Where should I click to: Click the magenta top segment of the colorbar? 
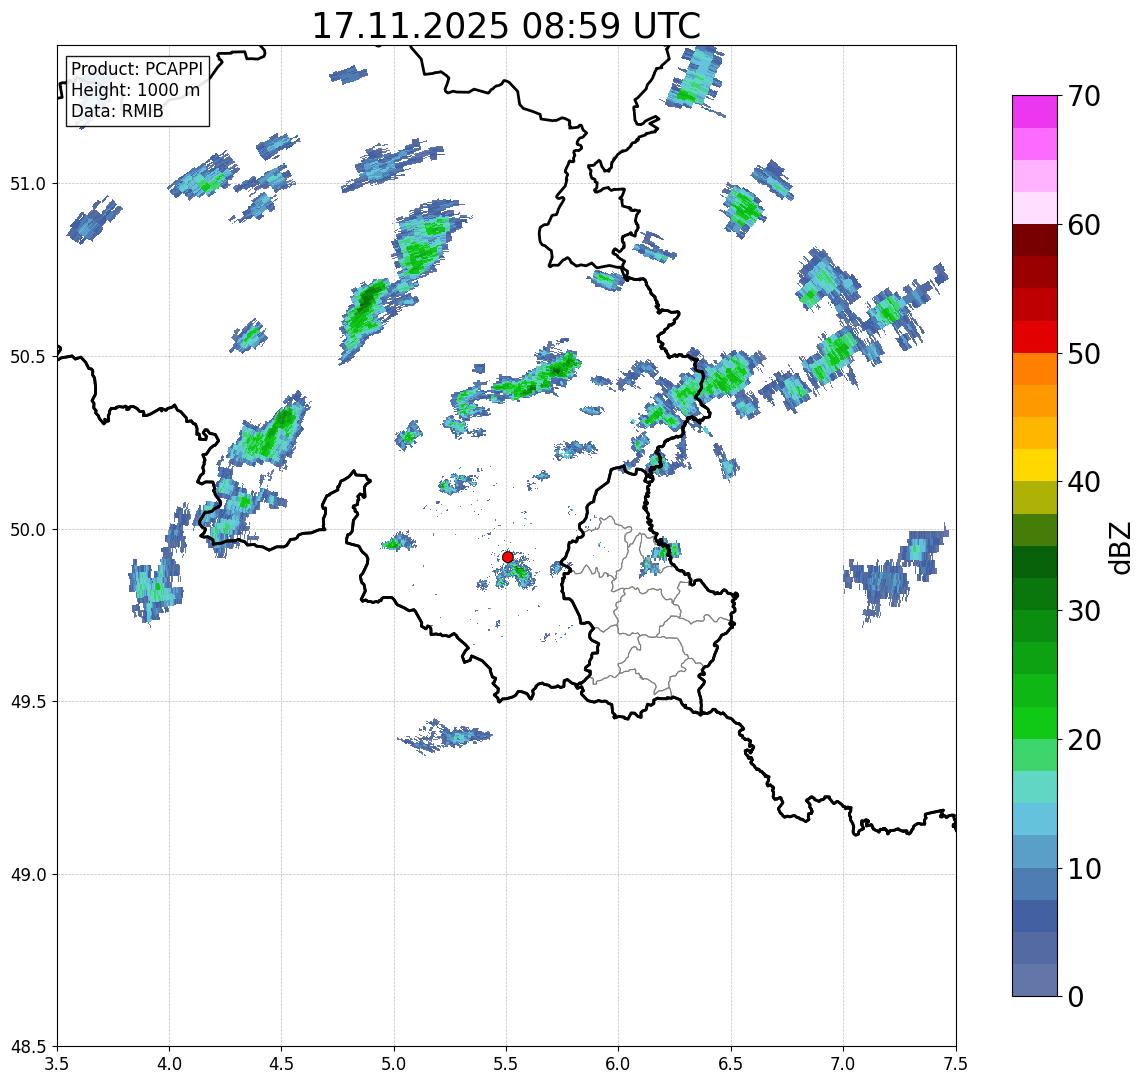[1035, 112]
